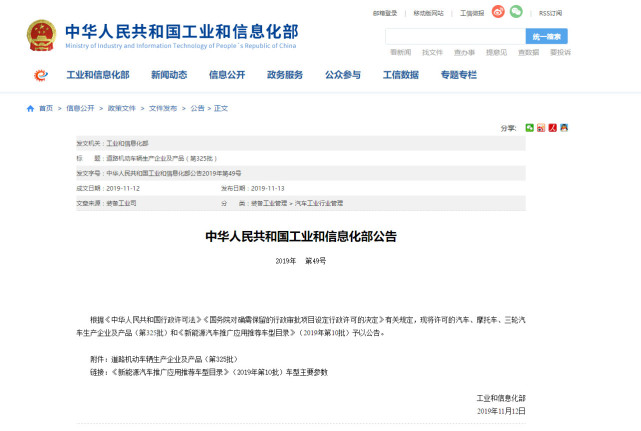Click 邮箱登录 link at top

(385, 13)
